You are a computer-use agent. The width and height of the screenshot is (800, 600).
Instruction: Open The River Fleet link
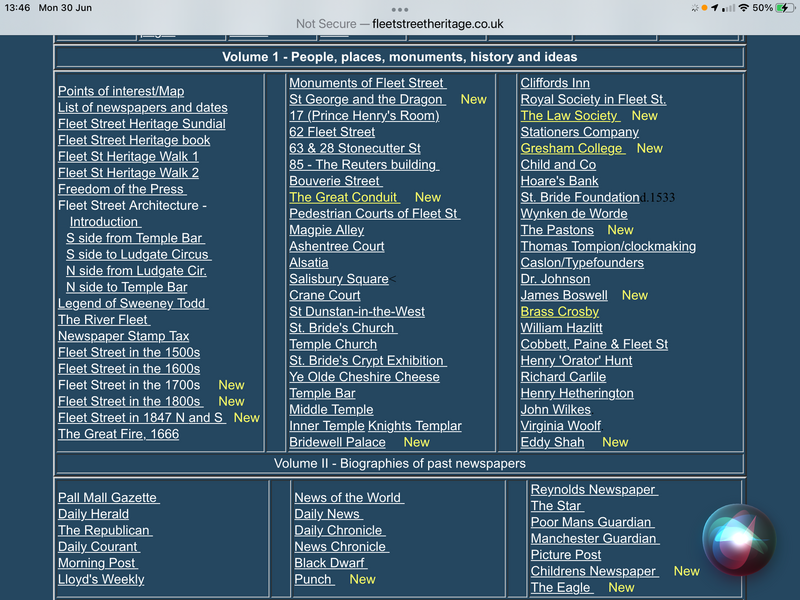[x=104, y=320]
